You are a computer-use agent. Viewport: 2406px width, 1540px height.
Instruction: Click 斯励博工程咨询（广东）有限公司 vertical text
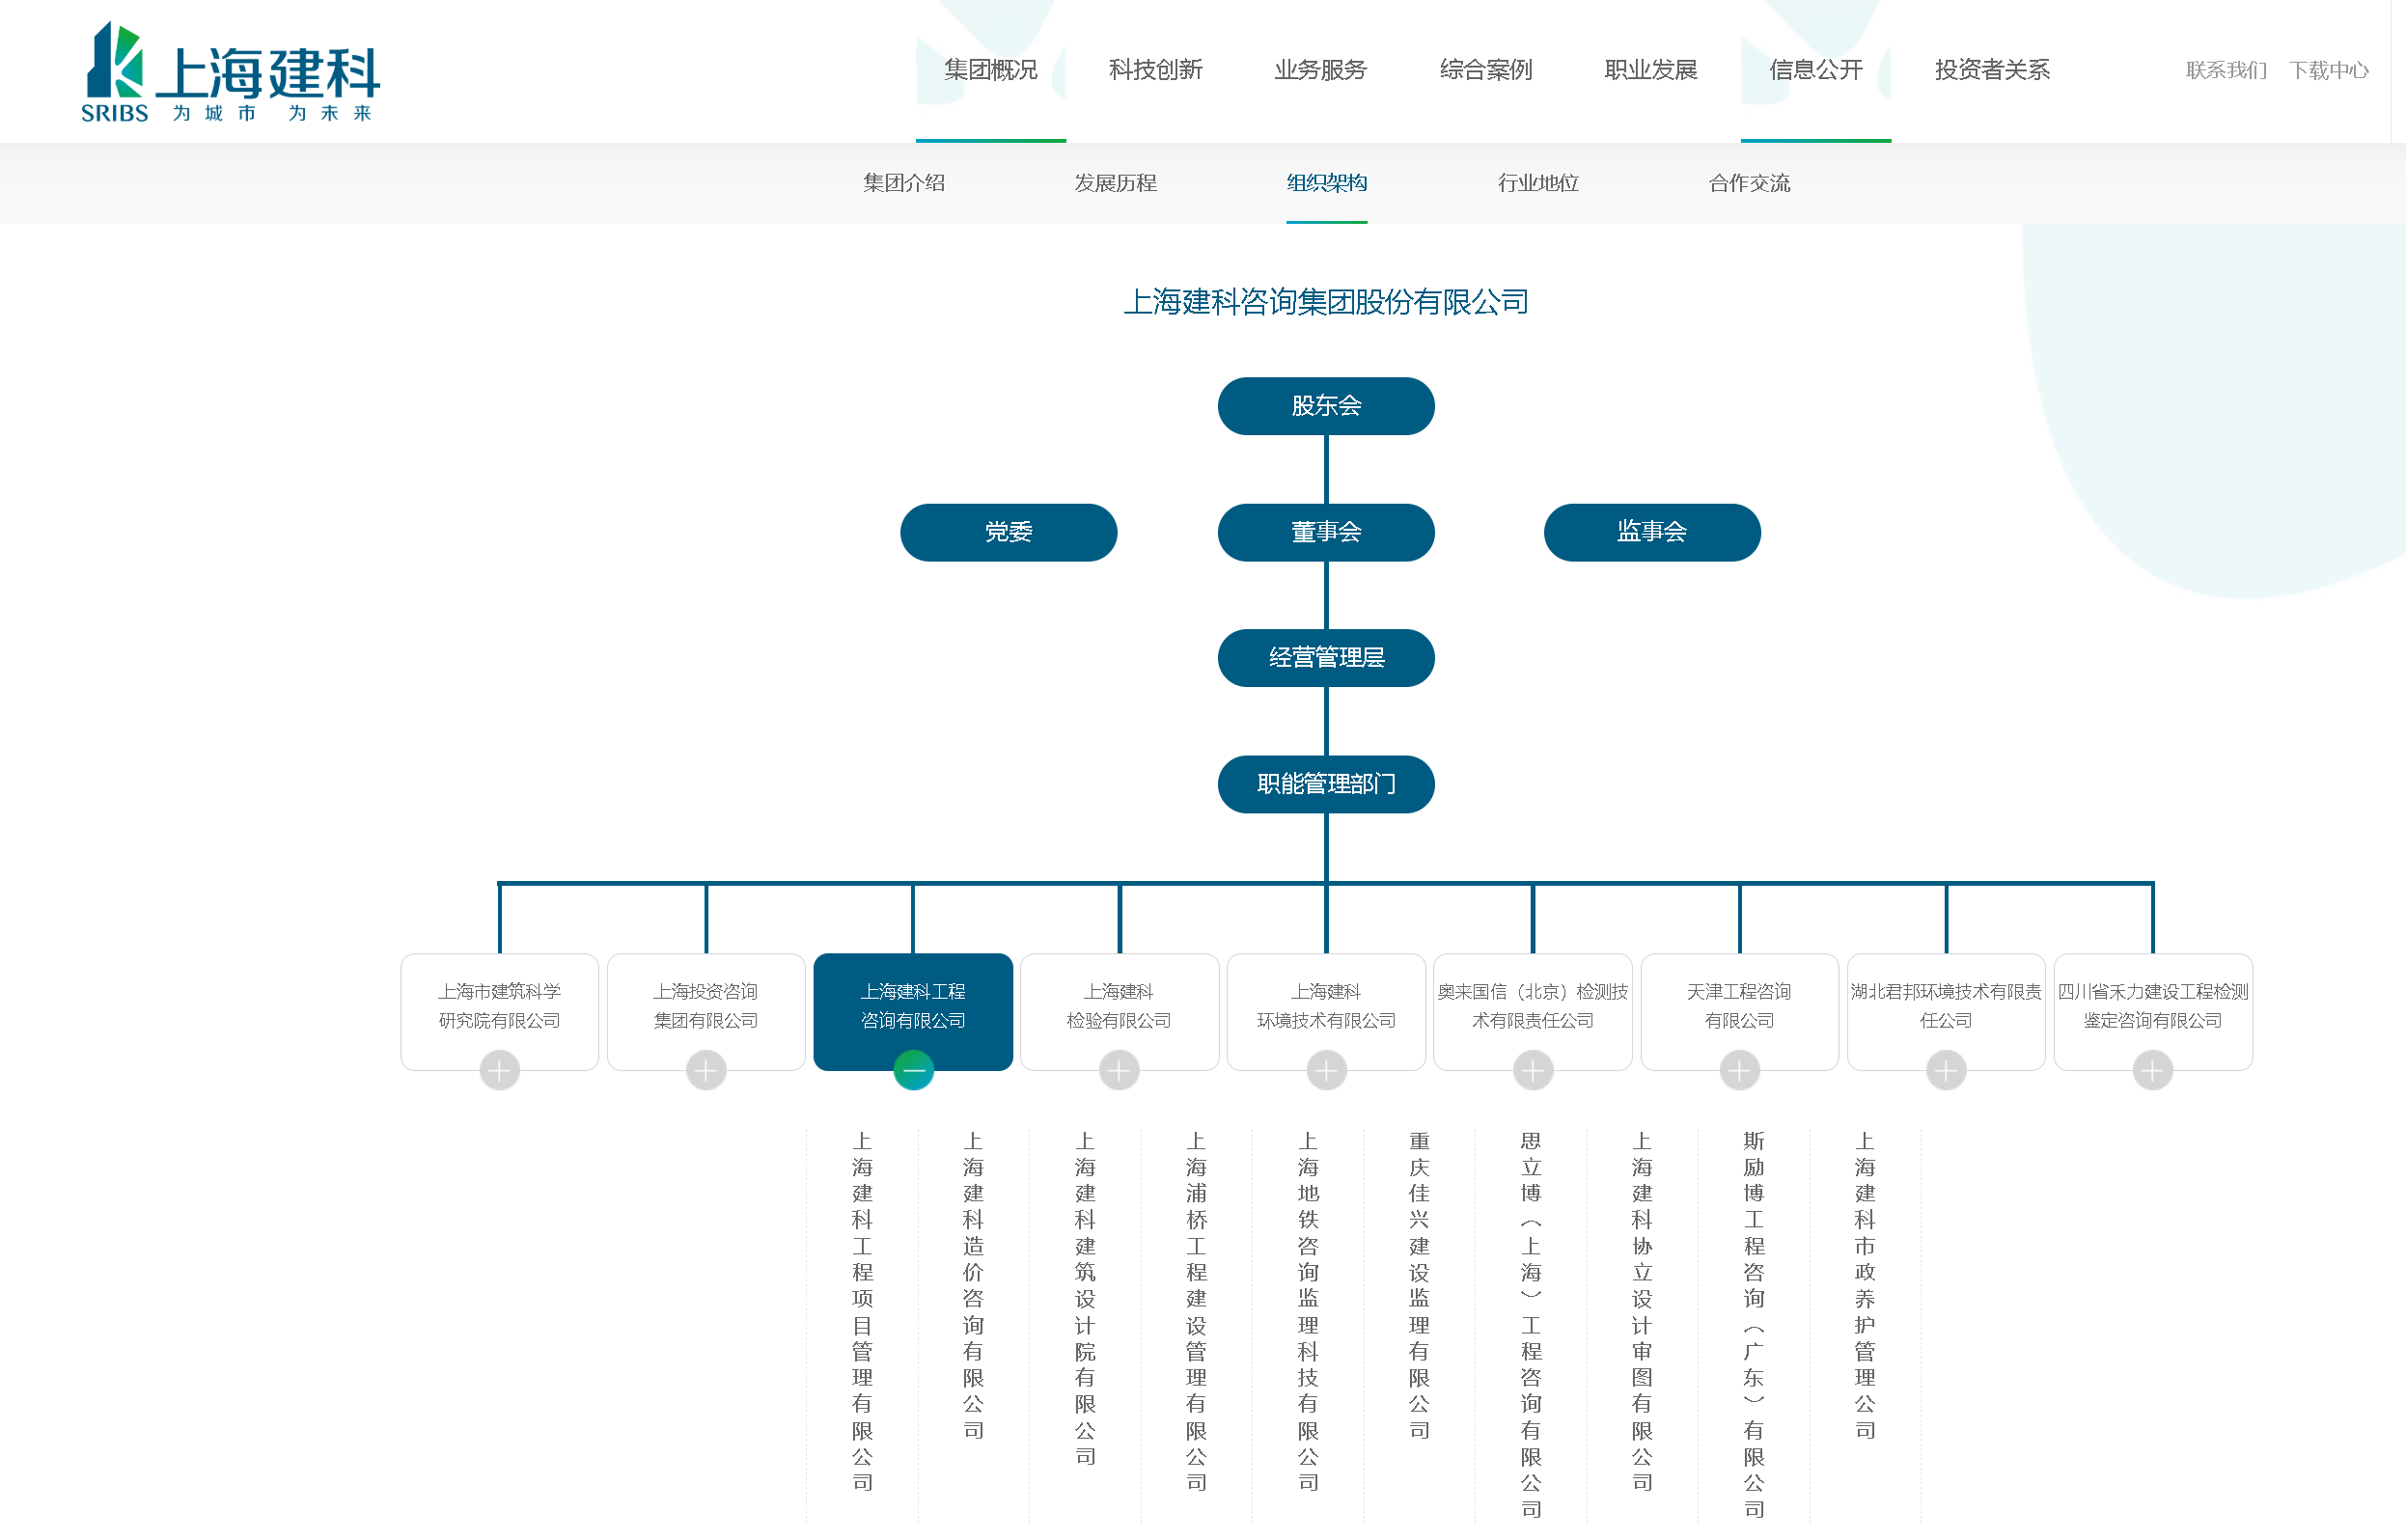tap(1754, 1324)
